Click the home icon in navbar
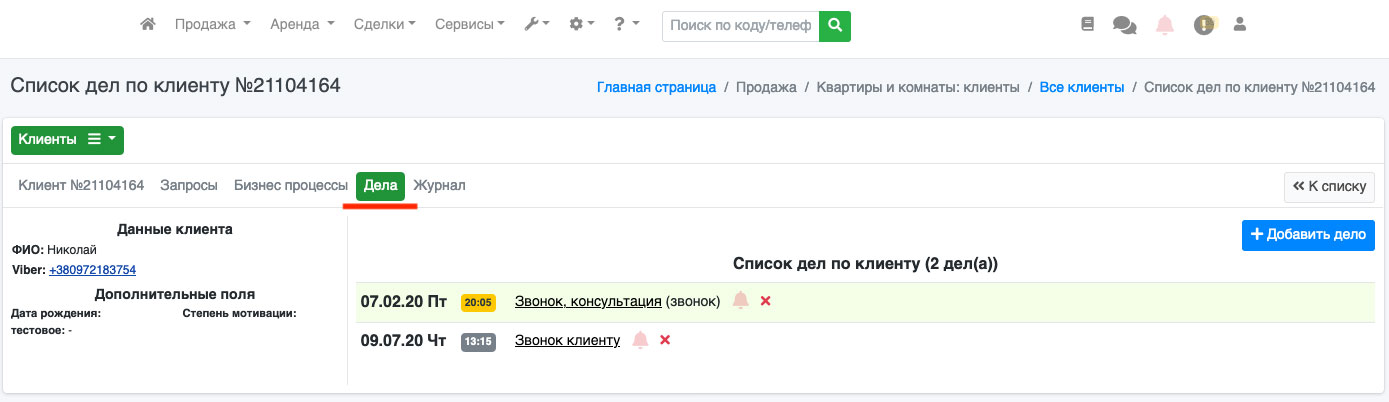Viewport: 1389px width, 402px height. [x=148, y=25]
